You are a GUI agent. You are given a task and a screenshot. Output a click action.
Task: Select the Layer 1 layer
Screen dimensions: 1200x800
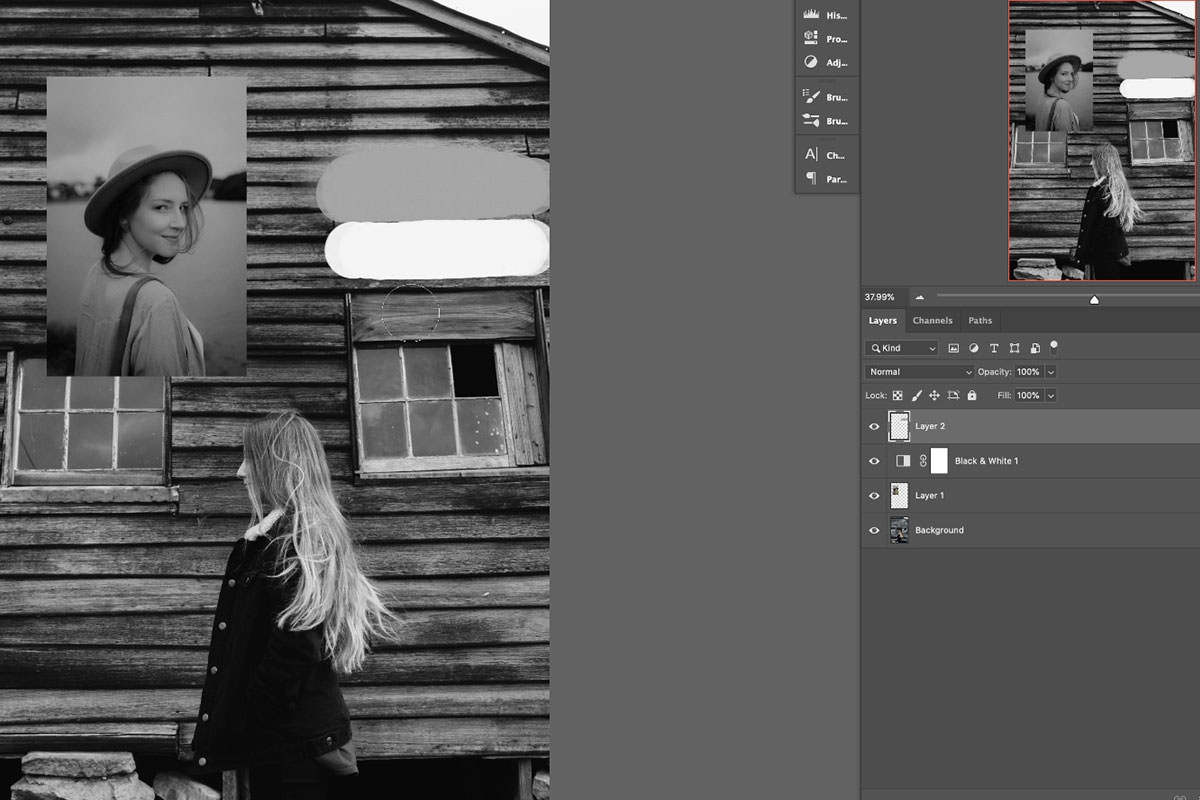[930, 495]
